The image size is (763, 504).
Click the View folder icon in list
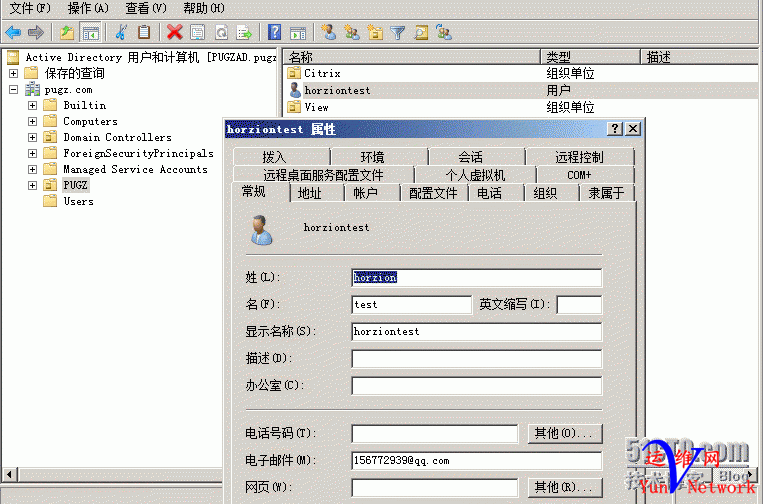pos(294,107)
